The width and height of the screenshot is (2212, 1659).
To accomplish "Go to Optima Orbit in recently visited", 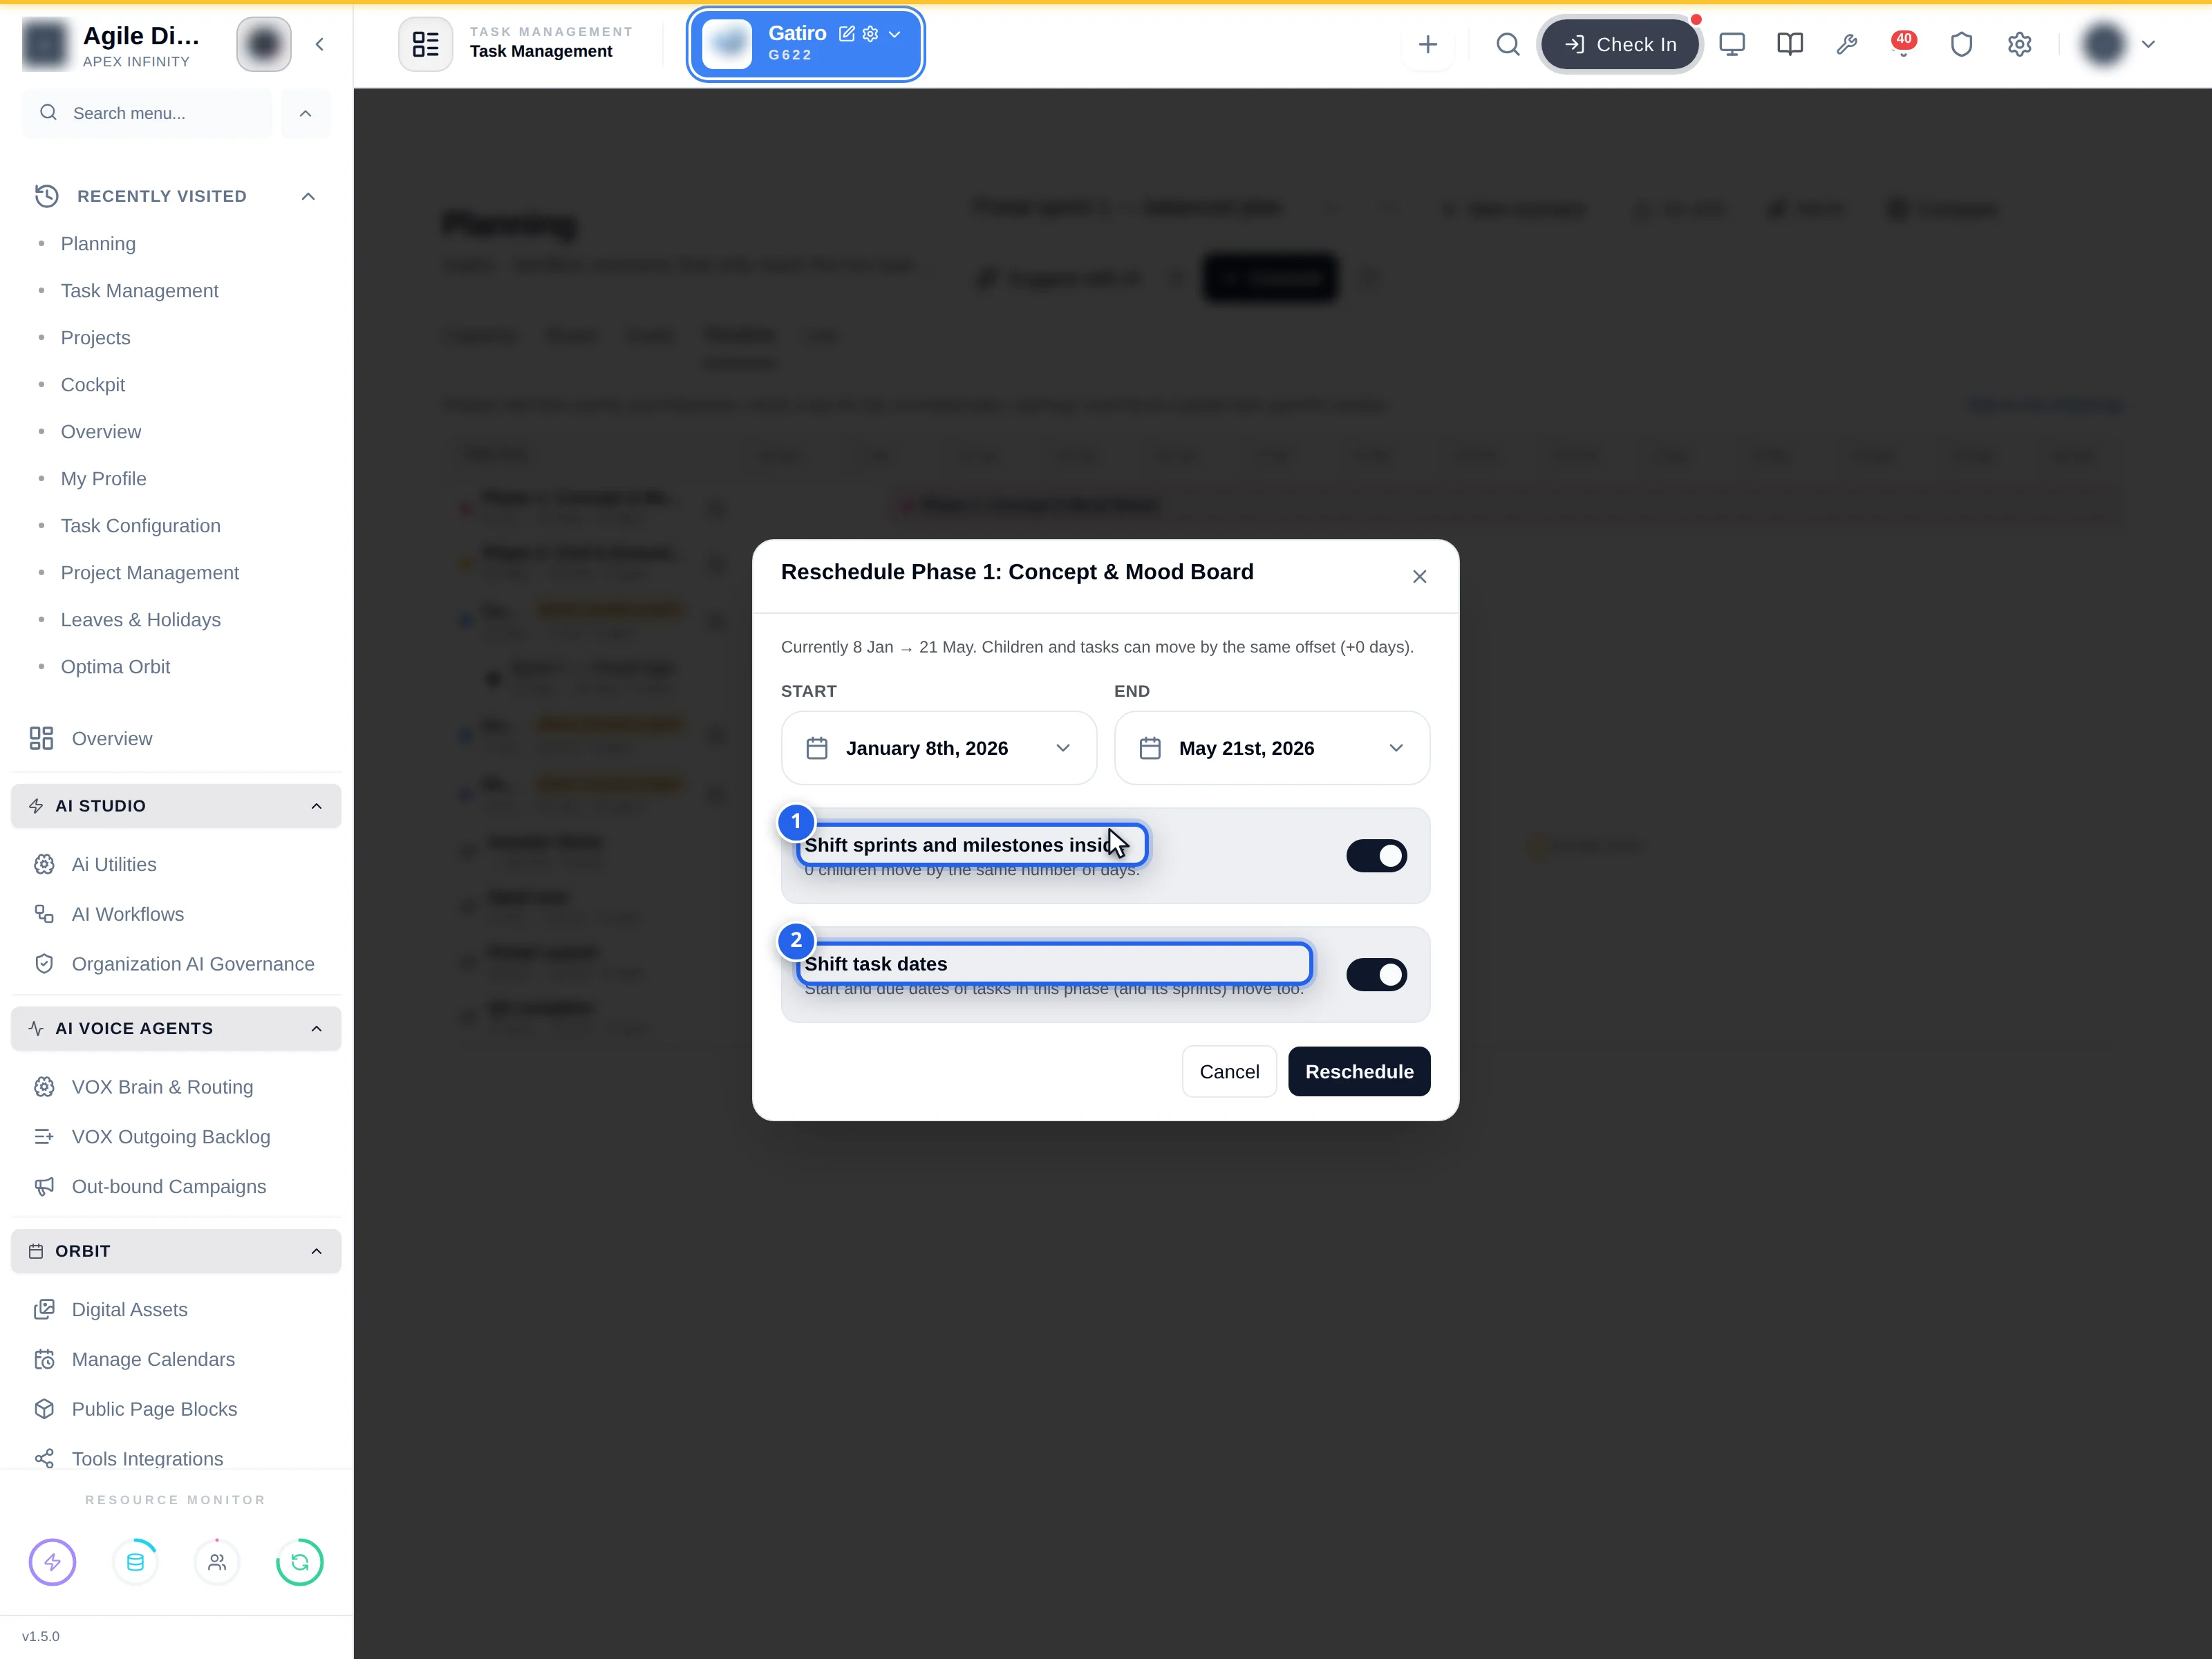I will [x=115, y=667].
